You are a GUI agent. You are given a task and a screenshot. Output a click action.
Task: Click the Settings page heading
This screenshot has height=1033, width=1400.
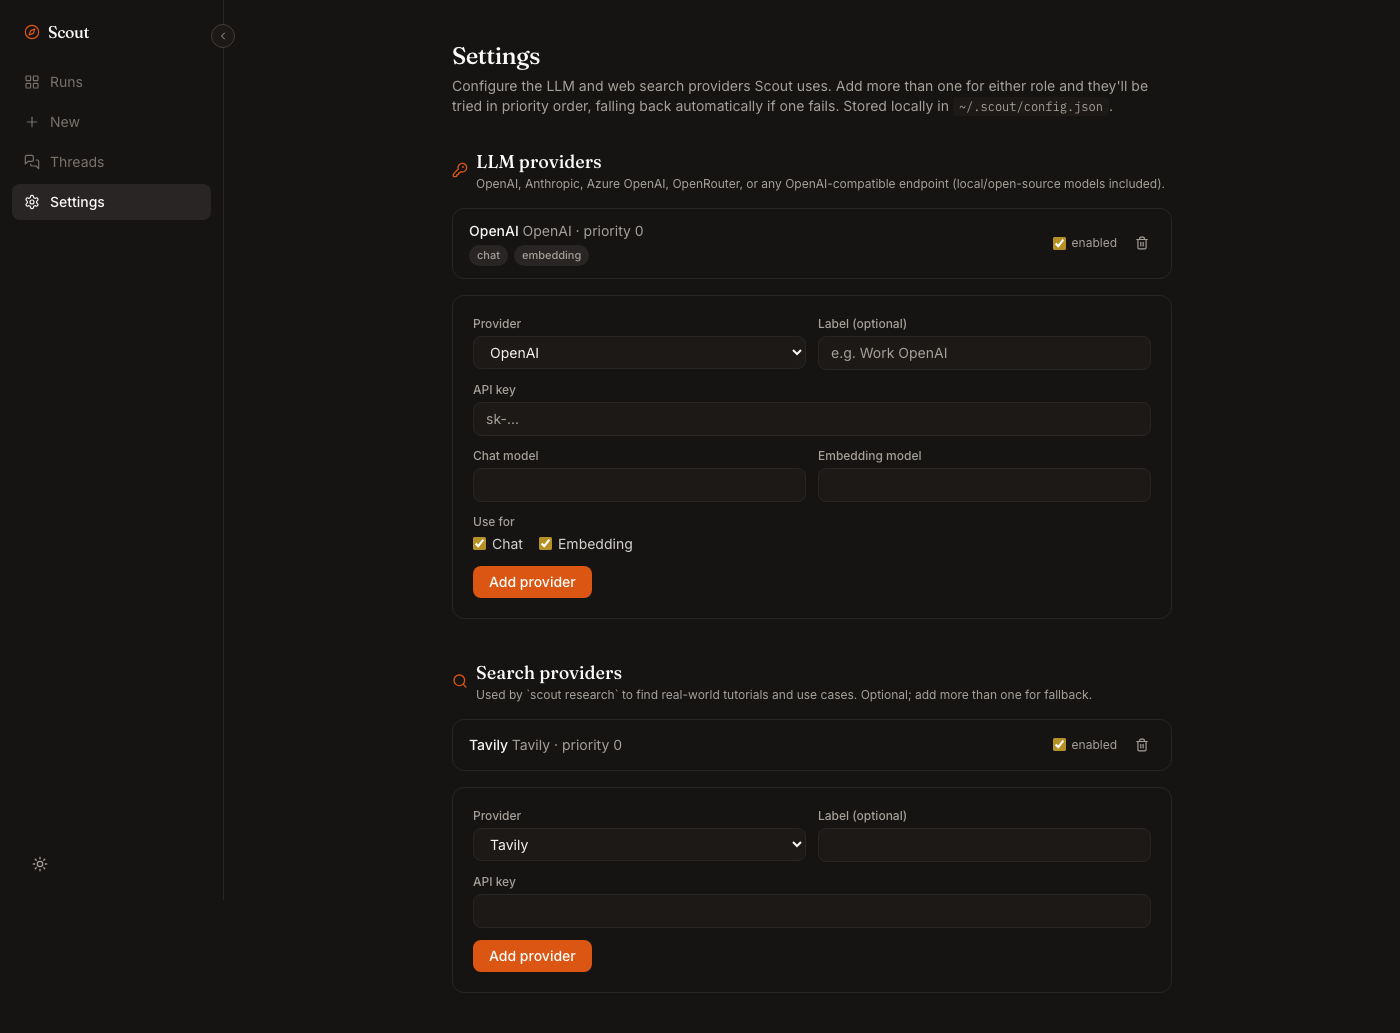click(496, 56)
